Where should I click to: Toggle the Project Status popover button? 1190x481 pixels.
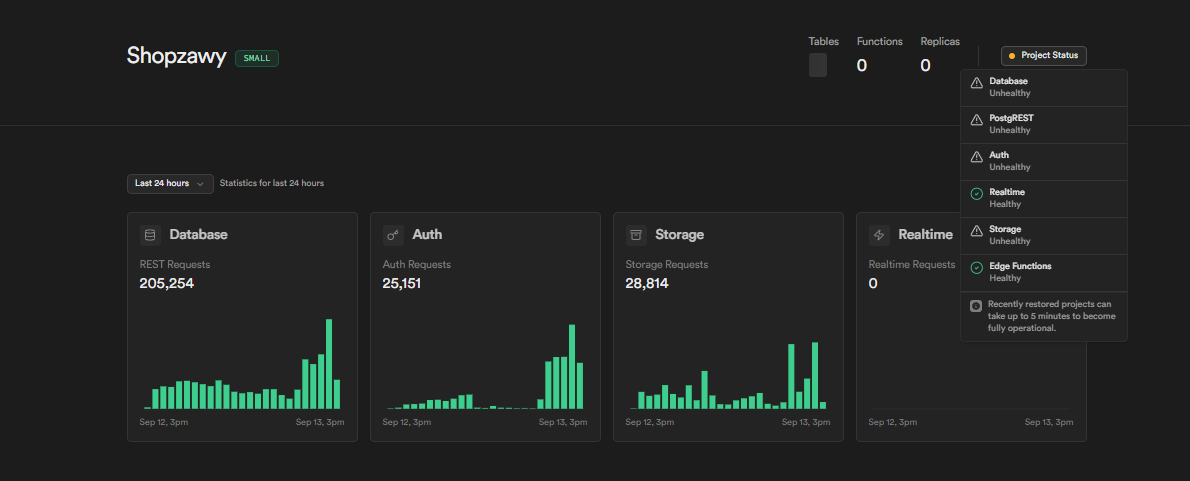point(1043,56)
